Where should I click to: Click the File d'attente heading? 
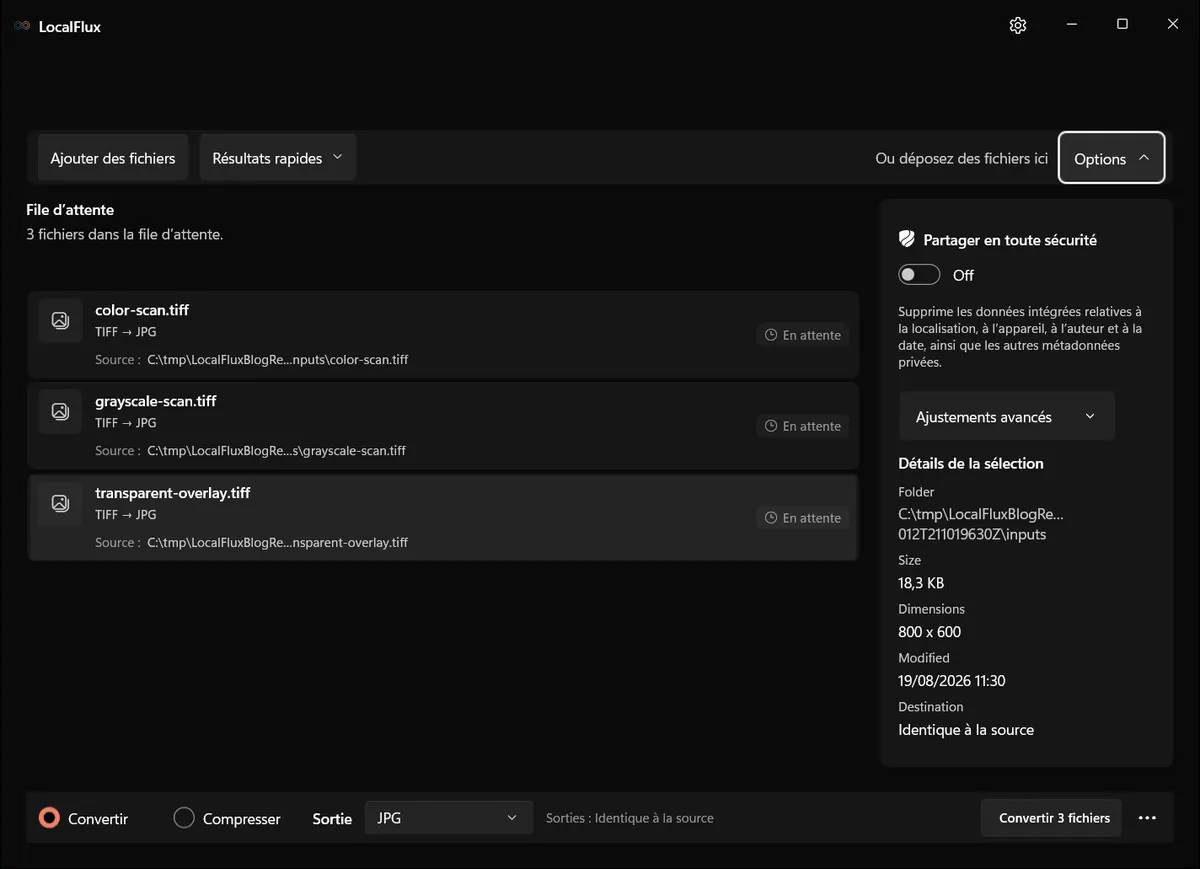[x=70, y=210]
